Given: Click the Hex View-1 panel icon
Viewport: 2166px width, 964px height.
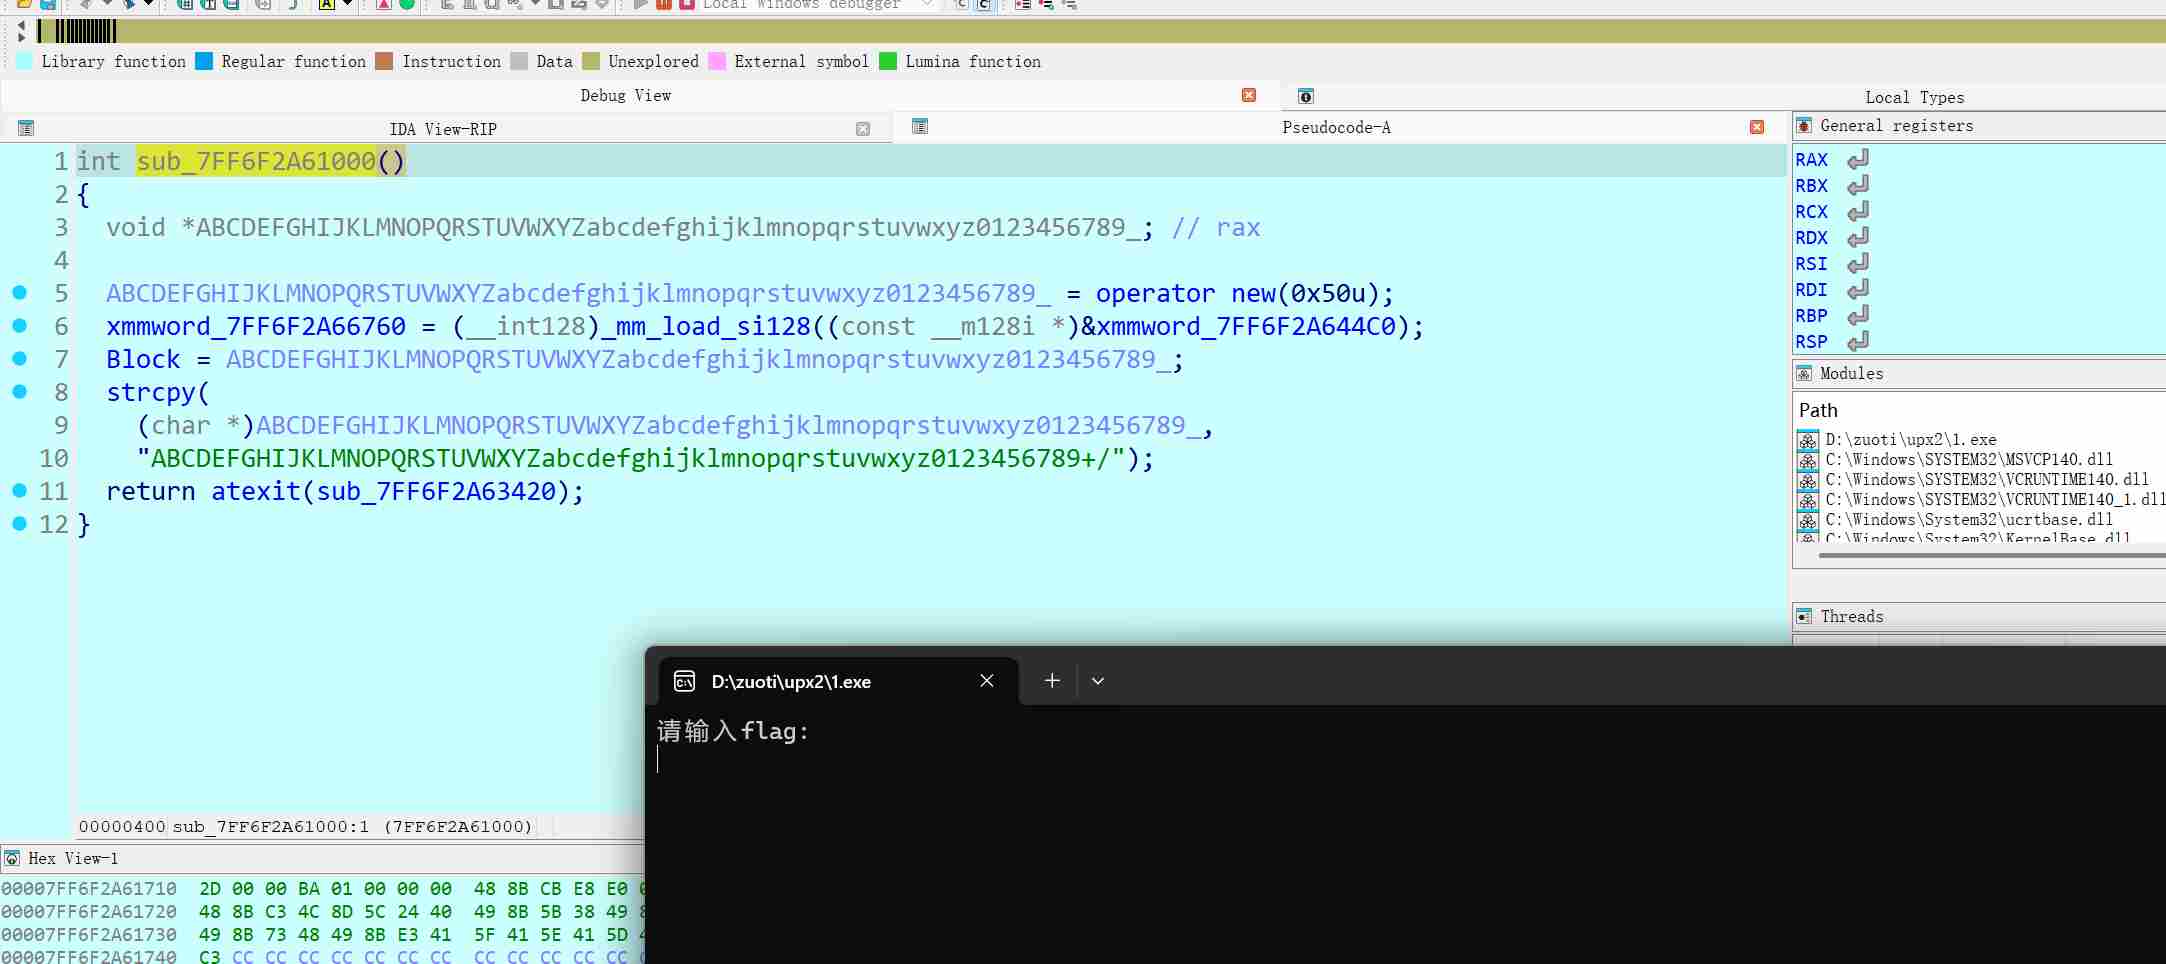Looking at the screenshot, I should coord(12,859).
